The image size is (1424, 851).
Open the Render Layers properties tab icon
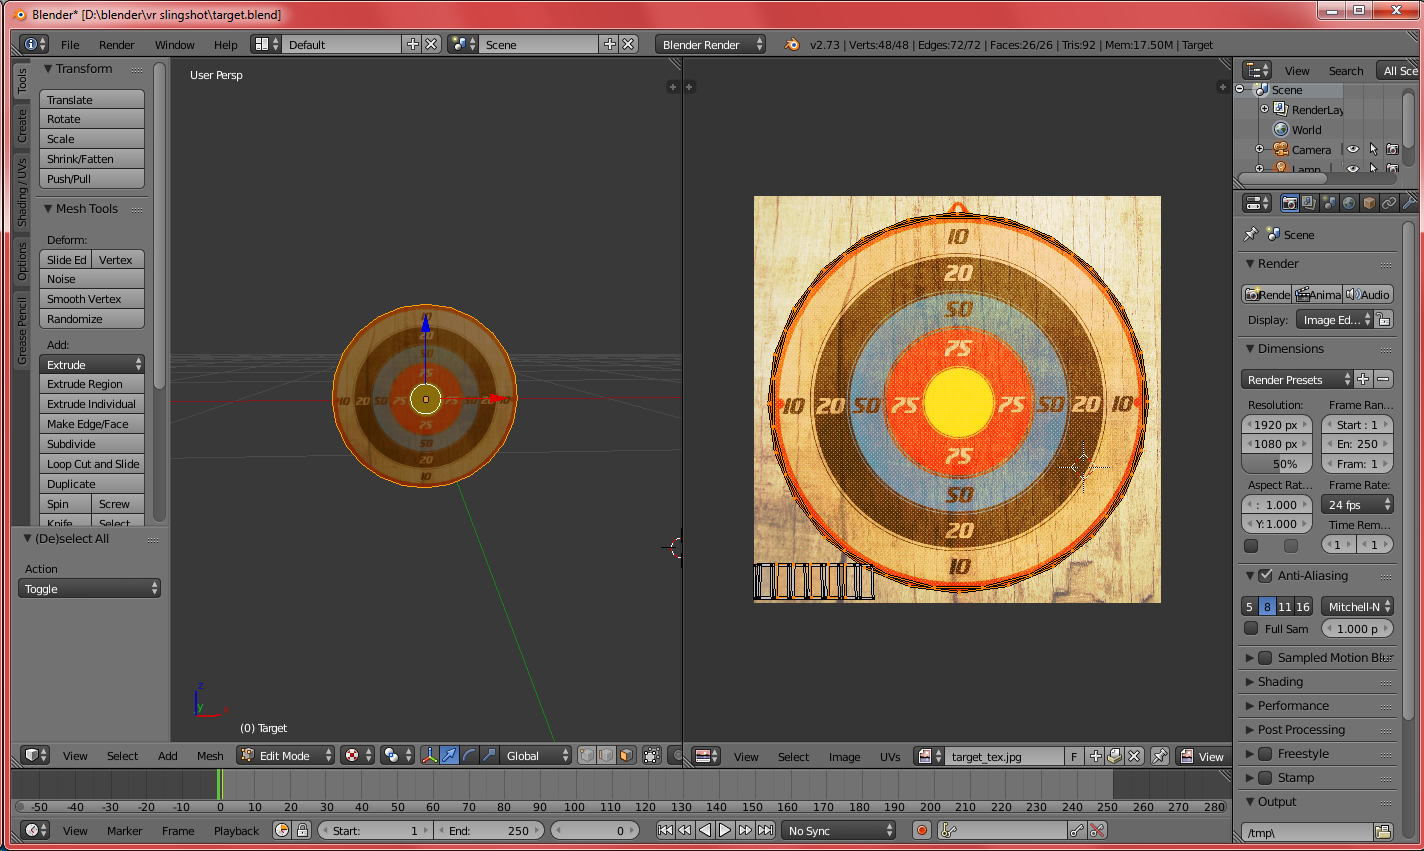coord(1309,203)
